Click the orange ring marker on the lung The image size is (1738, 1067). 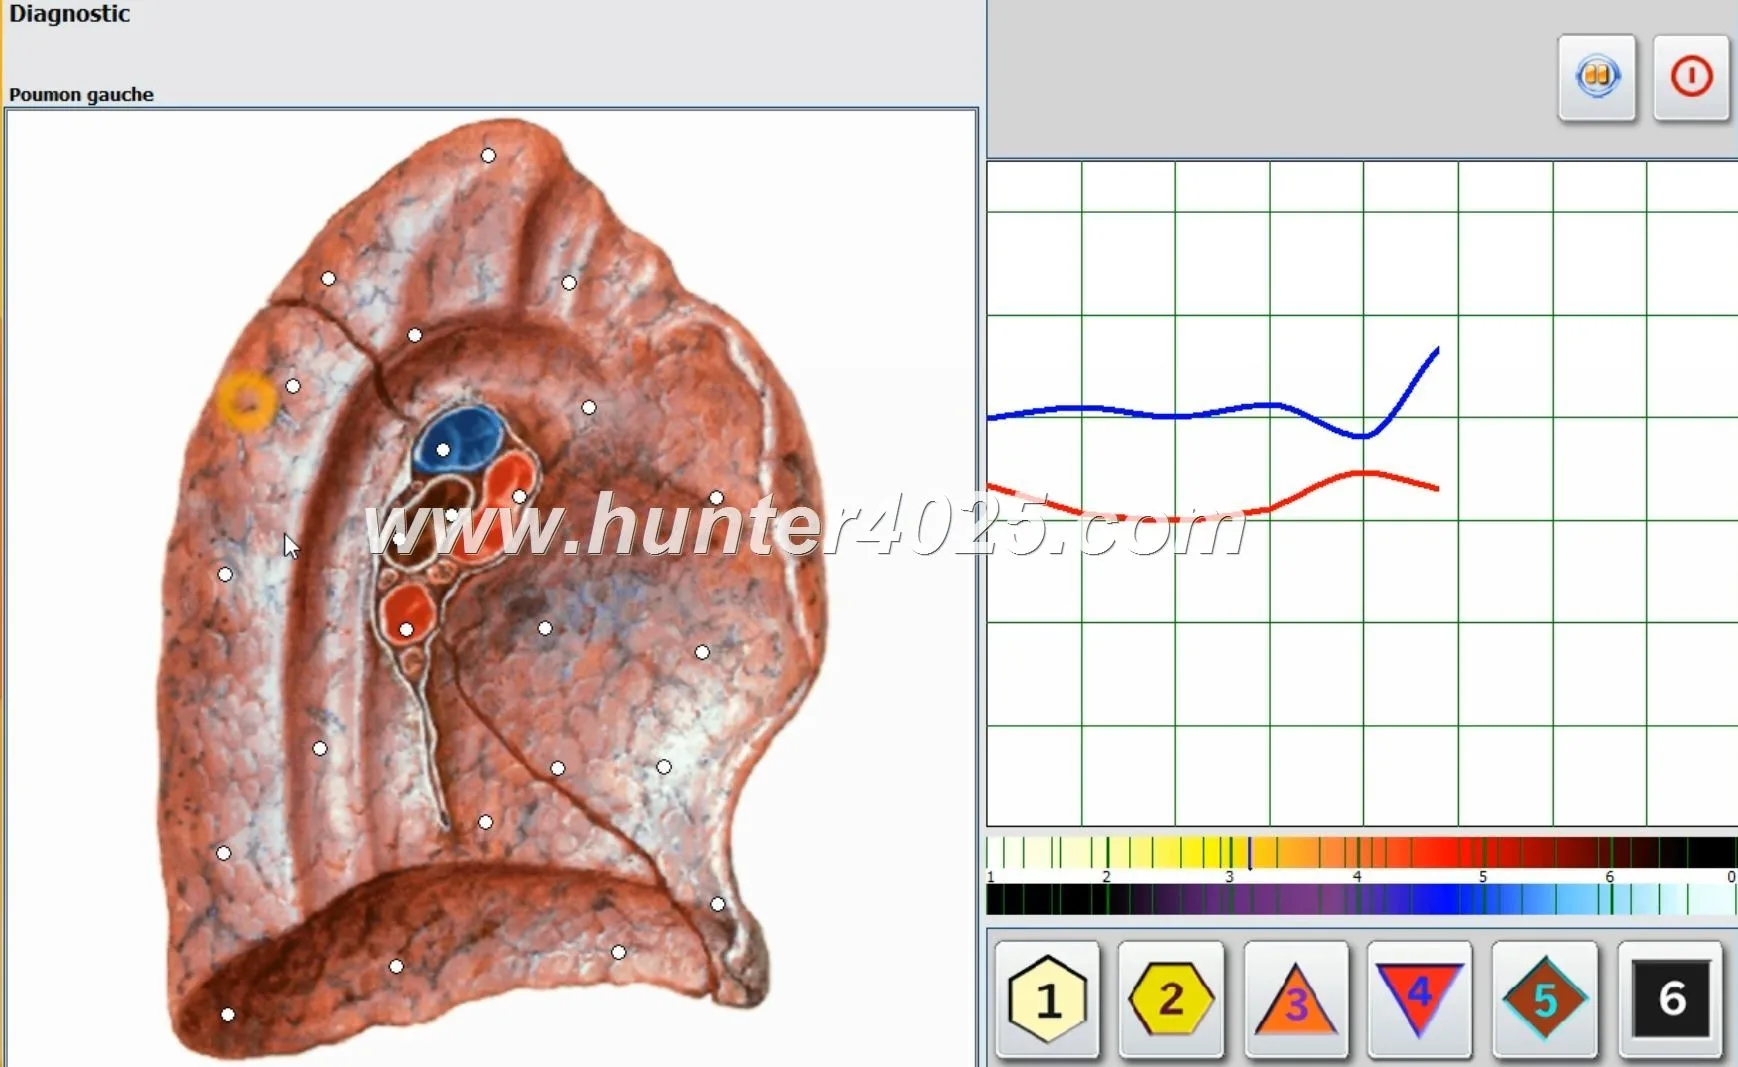coord(246,402)
